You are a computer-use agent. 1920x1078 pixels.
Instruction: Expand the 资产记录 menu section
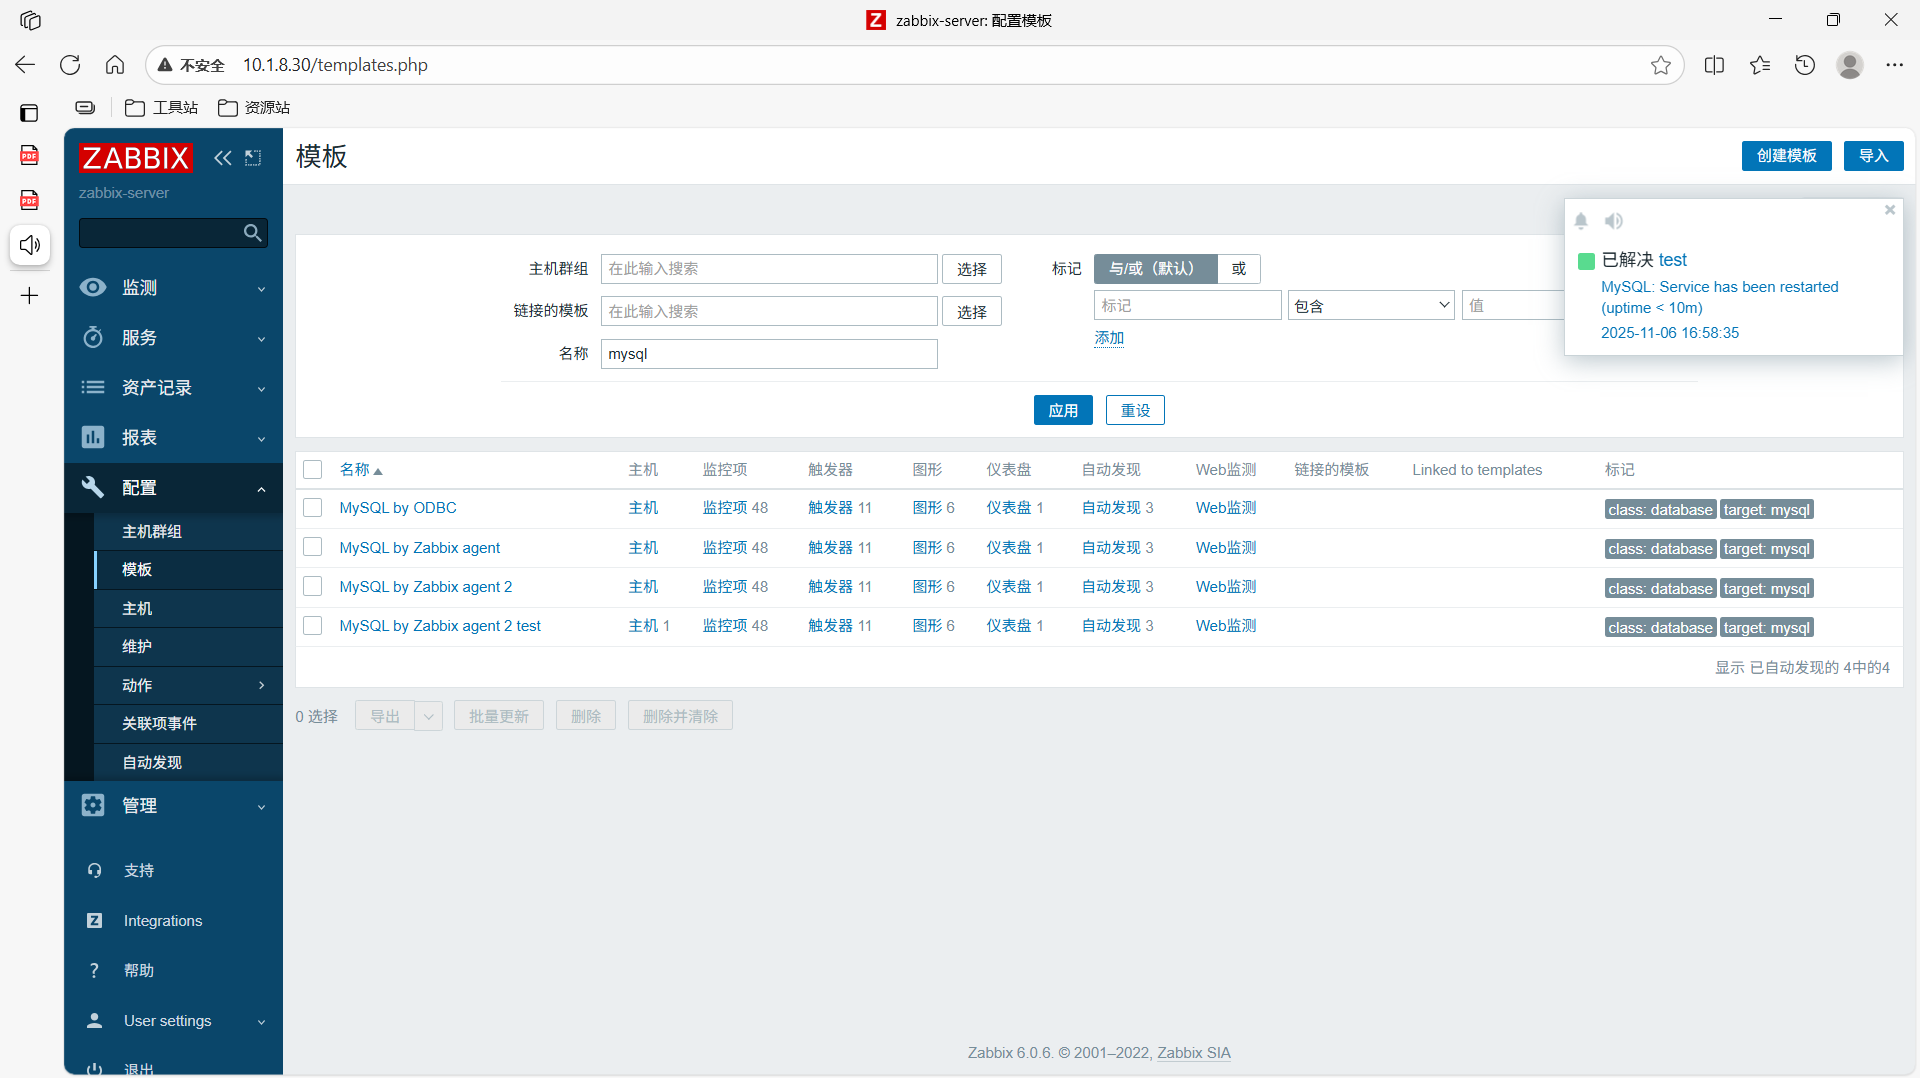(x=173, y=388)
